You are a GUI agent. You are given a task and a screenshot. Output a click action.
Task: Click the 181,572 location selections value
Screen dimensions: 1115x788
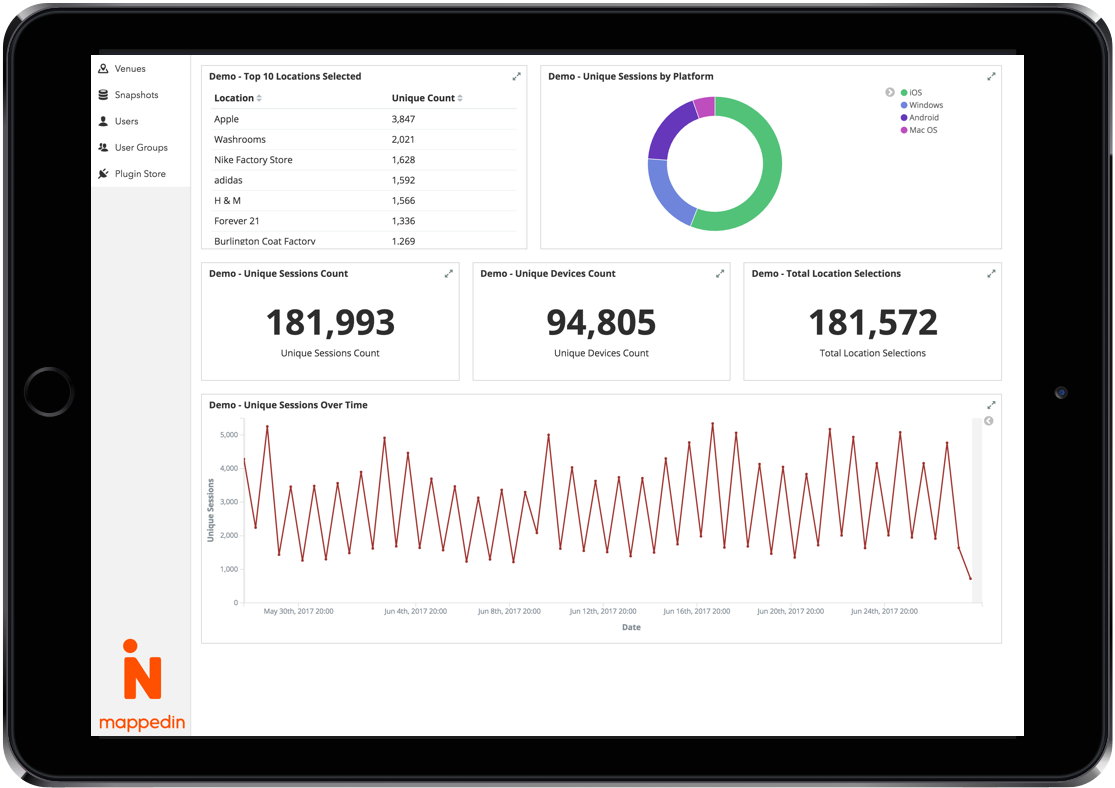pos(873,323)
